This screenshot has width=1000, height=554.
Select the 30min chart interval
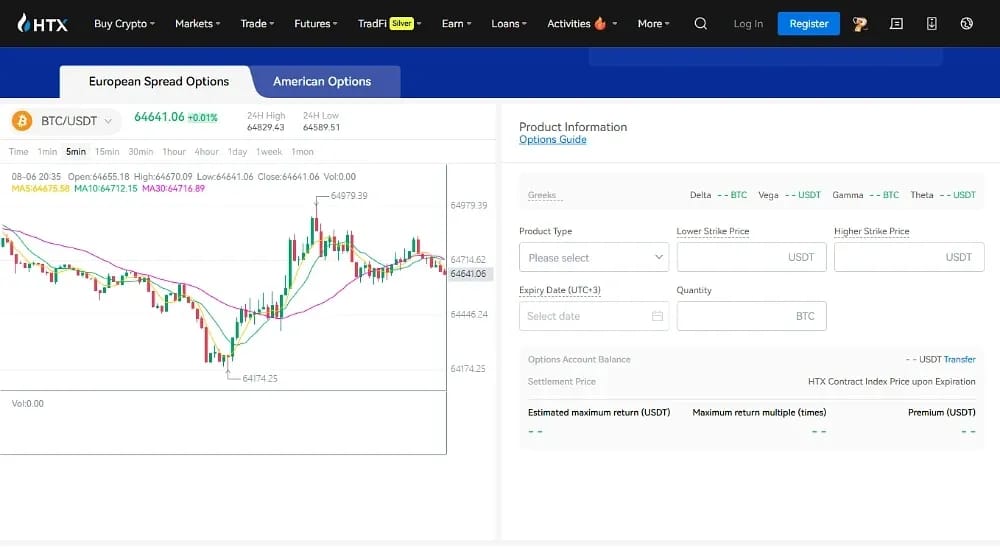point(141,152)
